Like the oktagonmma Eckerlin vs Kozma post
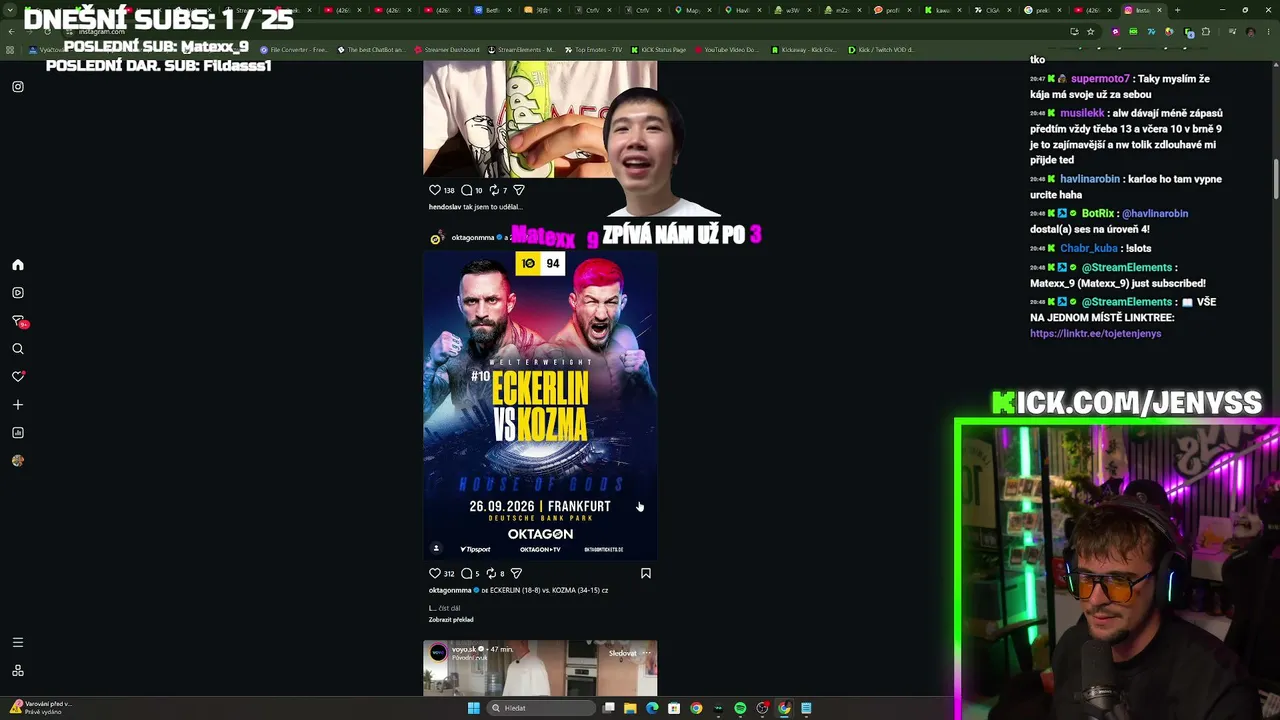This screenshot has width=1280, height=720. click(435, 573)
